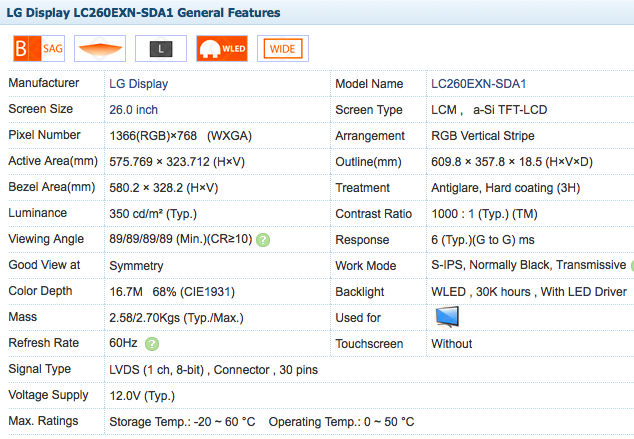Click the 'Max. Ratings' row label
Viewport: 634px width, 439px height.
click(43, 421)
